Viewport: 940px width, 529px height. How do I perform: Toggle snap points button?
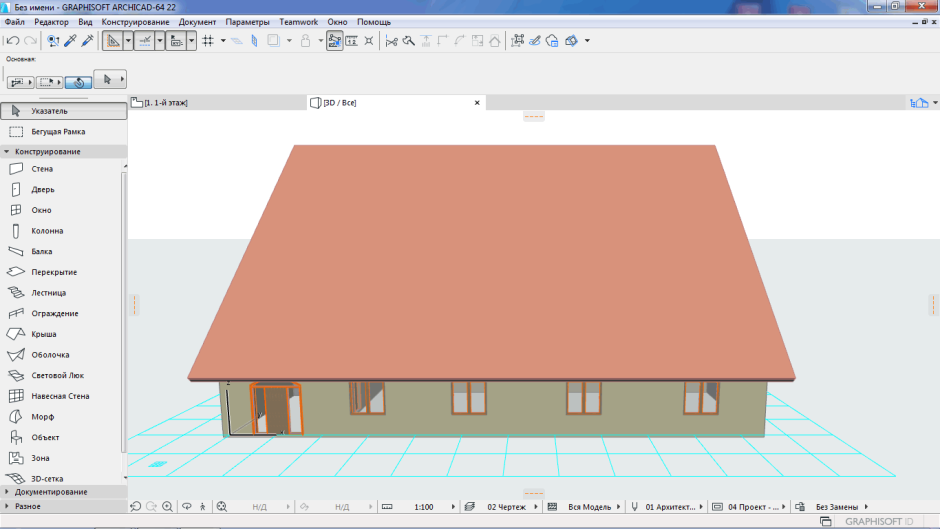(x=144, y=41)
